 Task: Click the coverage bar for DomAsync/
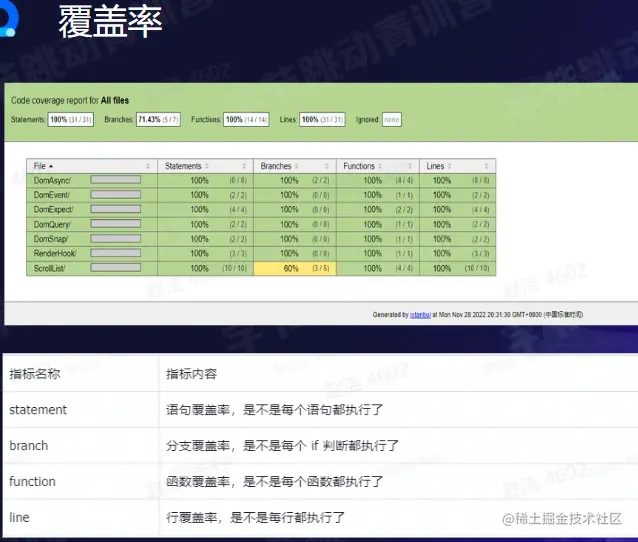116,180
